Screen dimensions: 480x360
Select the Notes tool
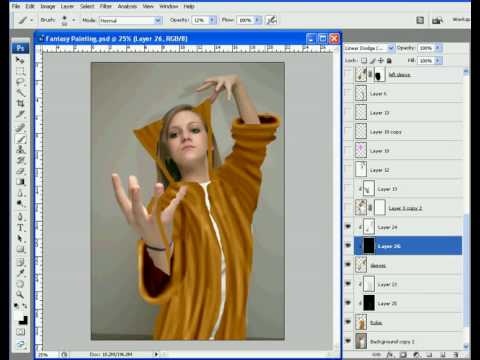(20, 262)
